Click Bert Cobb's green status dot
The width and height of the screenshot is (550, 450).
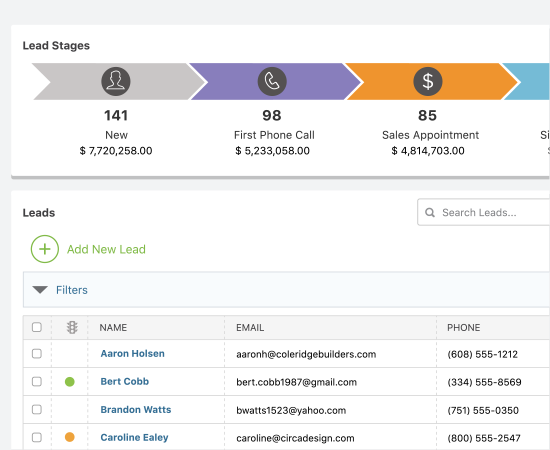pyautogui.click(x=70, y=382)
